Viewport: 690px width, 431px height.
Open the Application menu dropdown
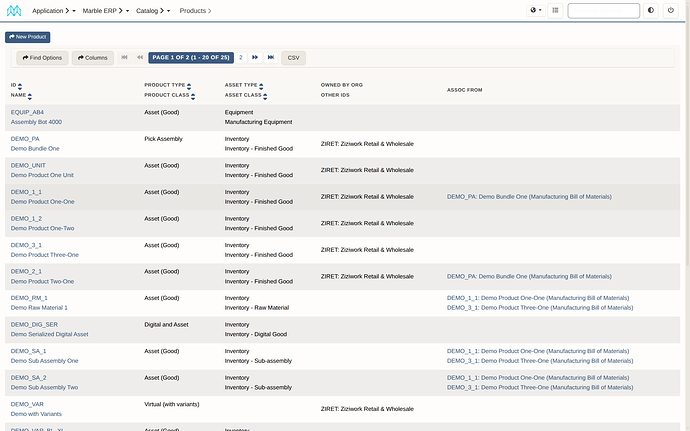54,11
